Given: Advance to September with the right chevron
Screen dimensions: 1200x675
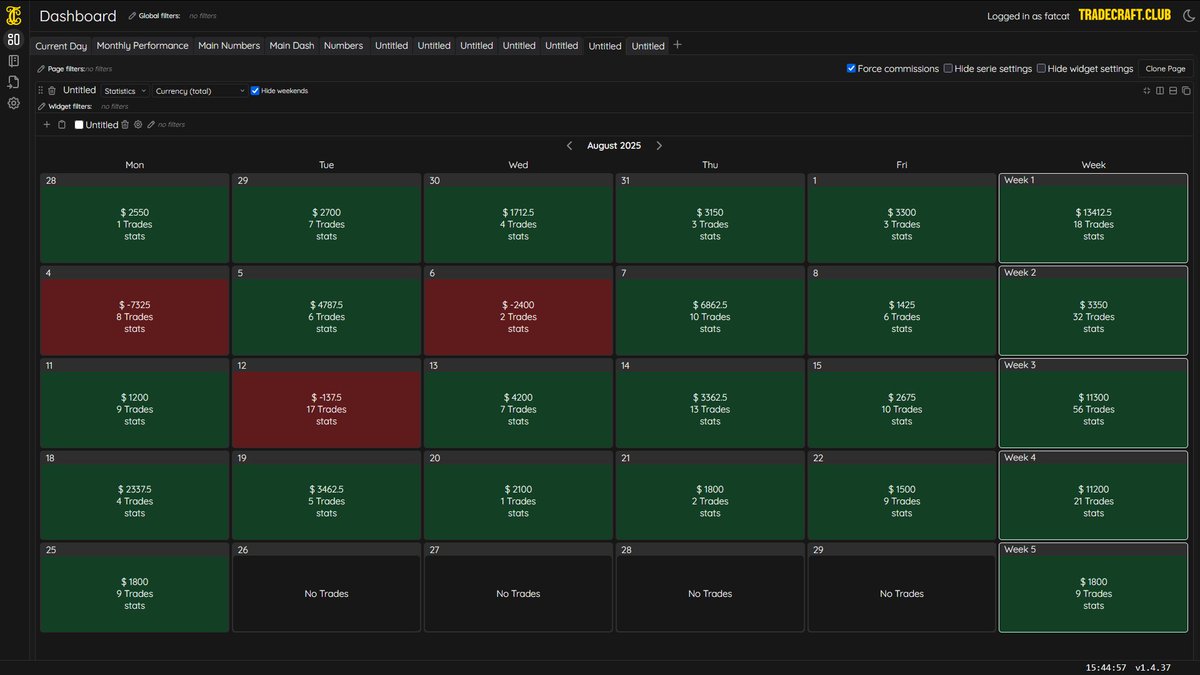Looking at the screenshot, I should tap(659, 145).
